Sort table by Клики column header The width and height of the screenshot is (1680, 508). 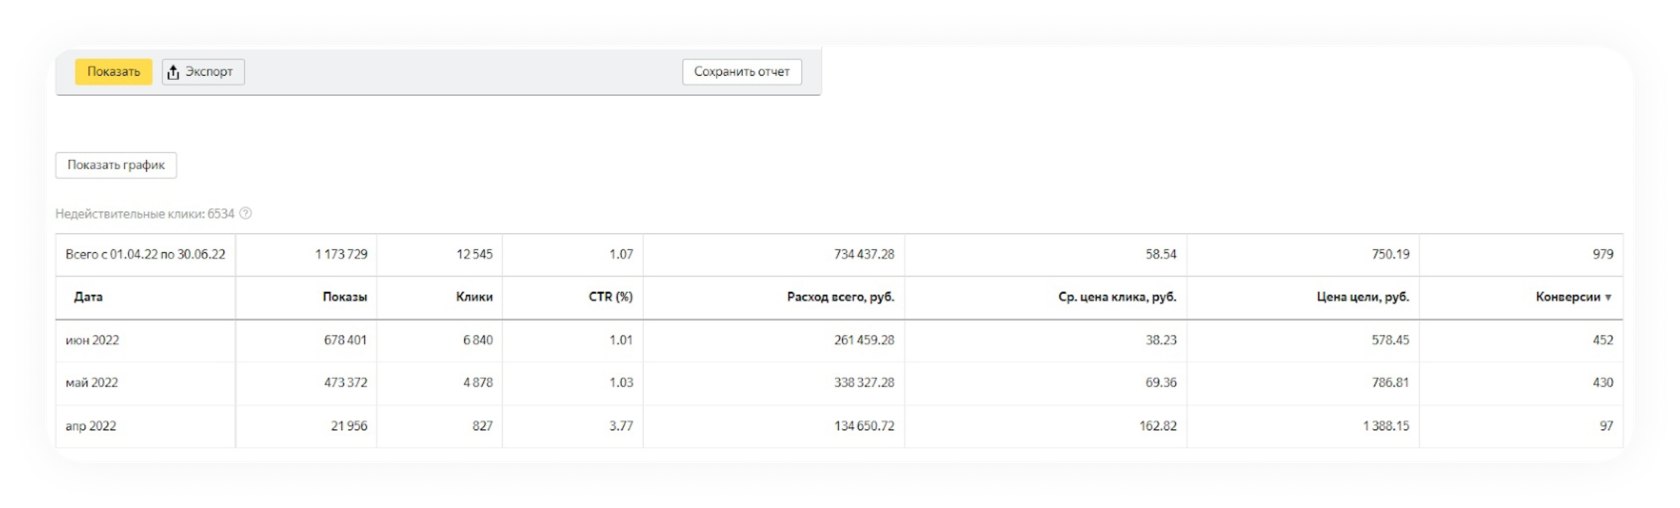(474, 297)
